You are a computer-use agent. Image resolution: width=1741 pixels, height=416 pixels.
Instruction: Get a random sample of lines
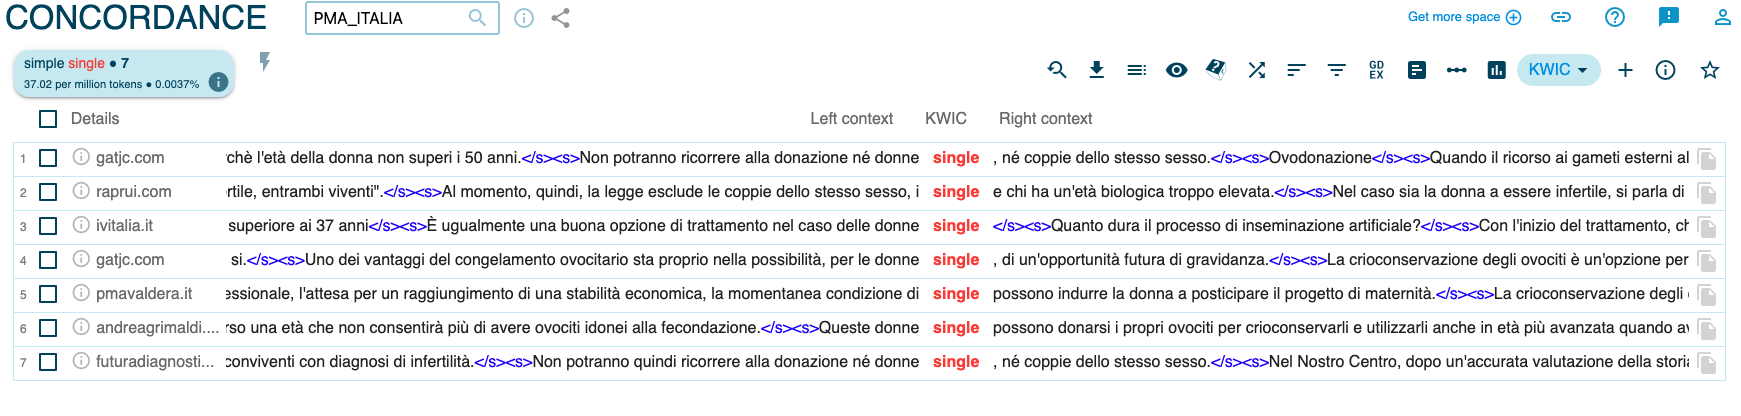(x=1216, y=70)
